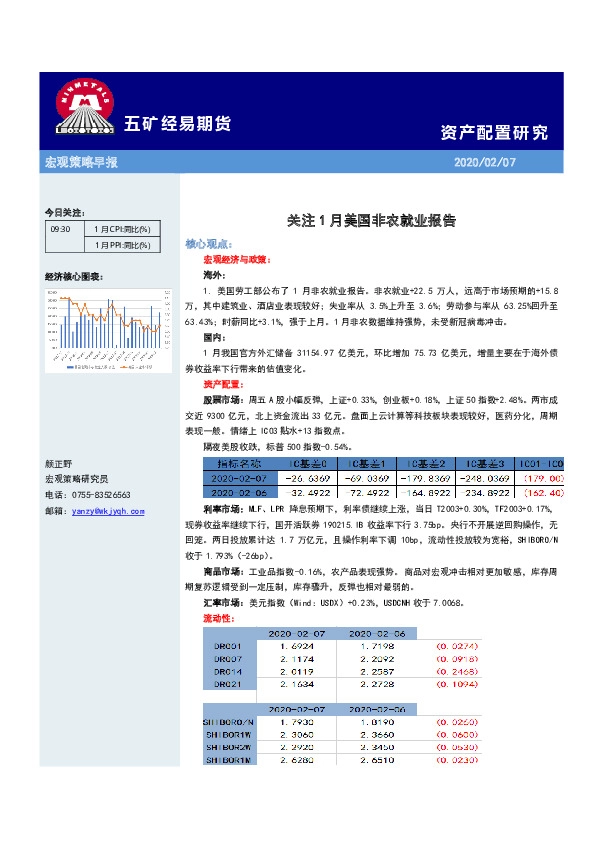Click the IC基差3 column header
The image size is (595, 842).
coord(485,463)
